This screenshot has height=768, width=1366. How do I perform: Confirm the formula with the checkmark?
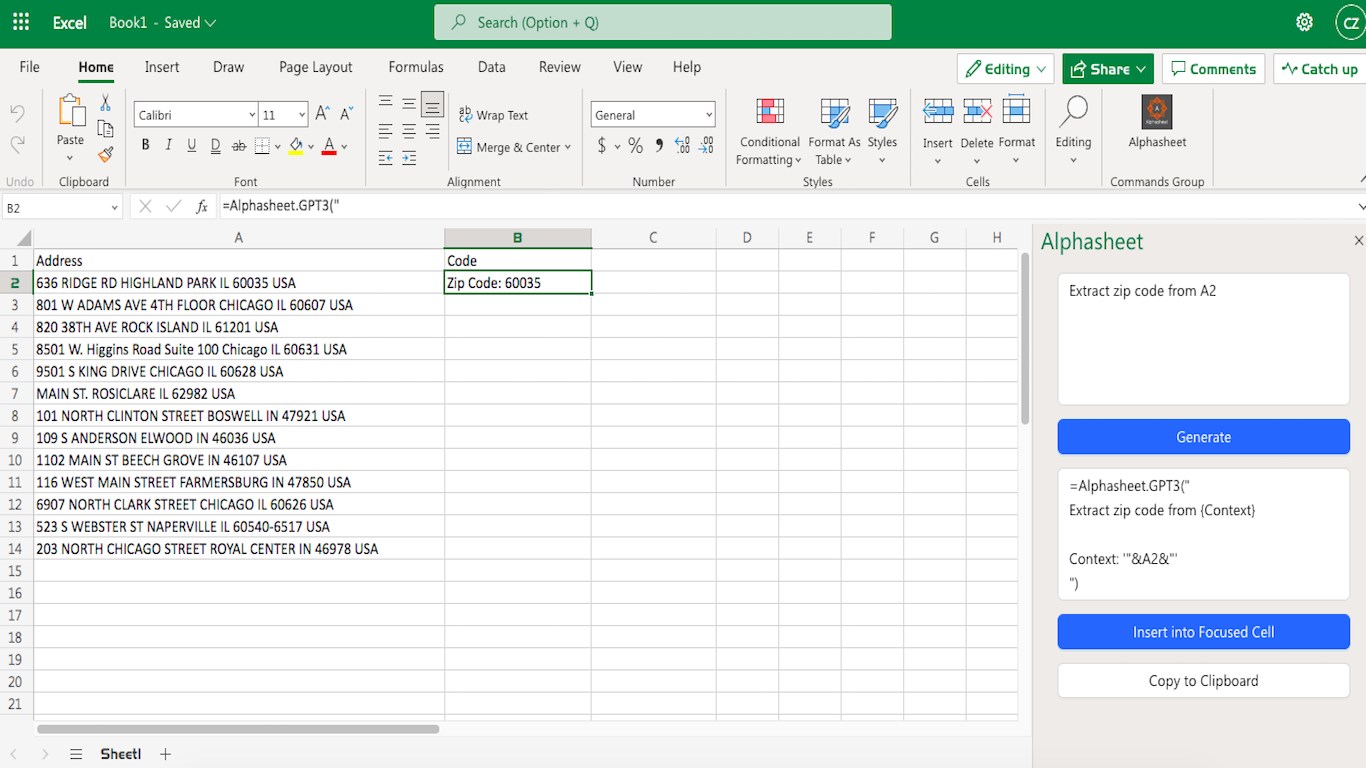point(173,207)
